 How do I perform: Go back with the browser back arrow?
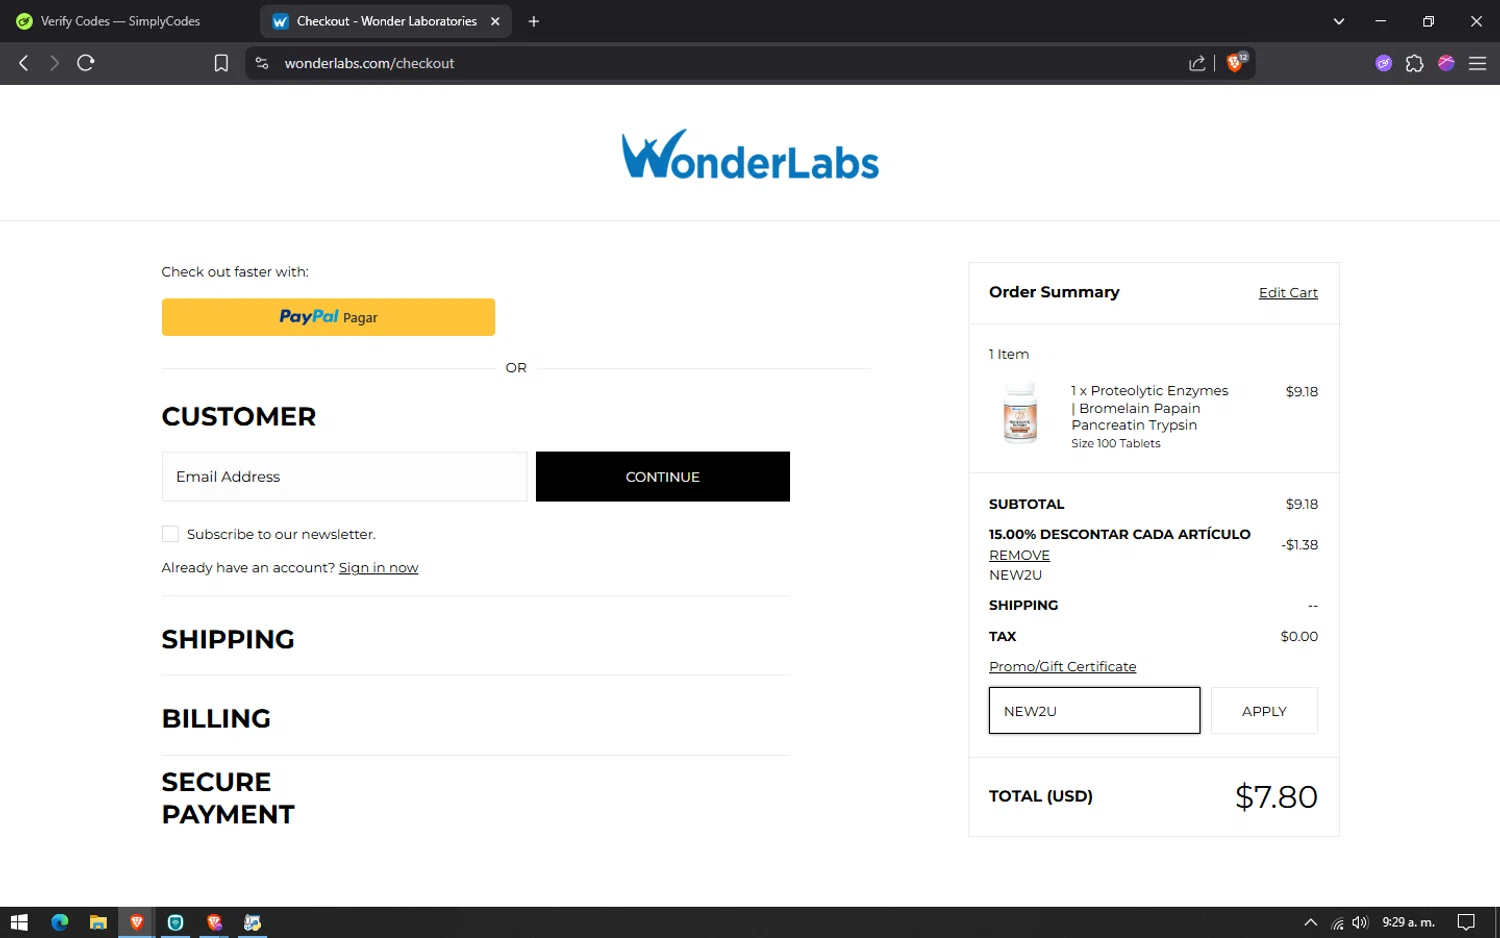click(x=24, y=63)
